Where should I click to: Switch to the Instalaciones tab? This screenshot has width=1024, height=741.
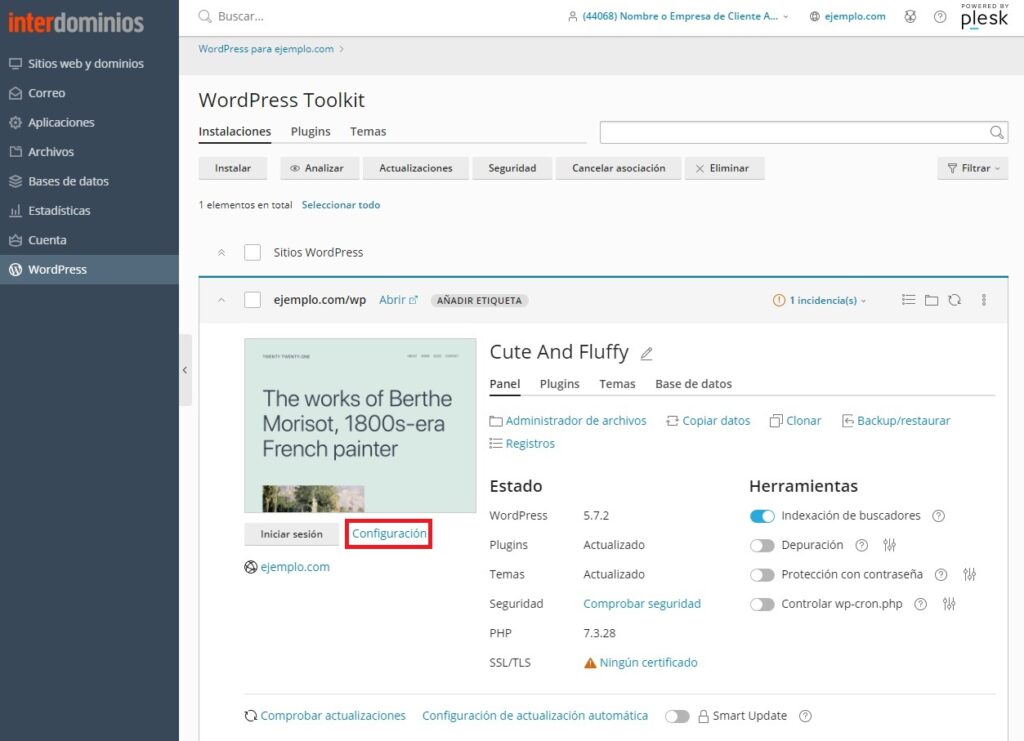coord(234,131)
